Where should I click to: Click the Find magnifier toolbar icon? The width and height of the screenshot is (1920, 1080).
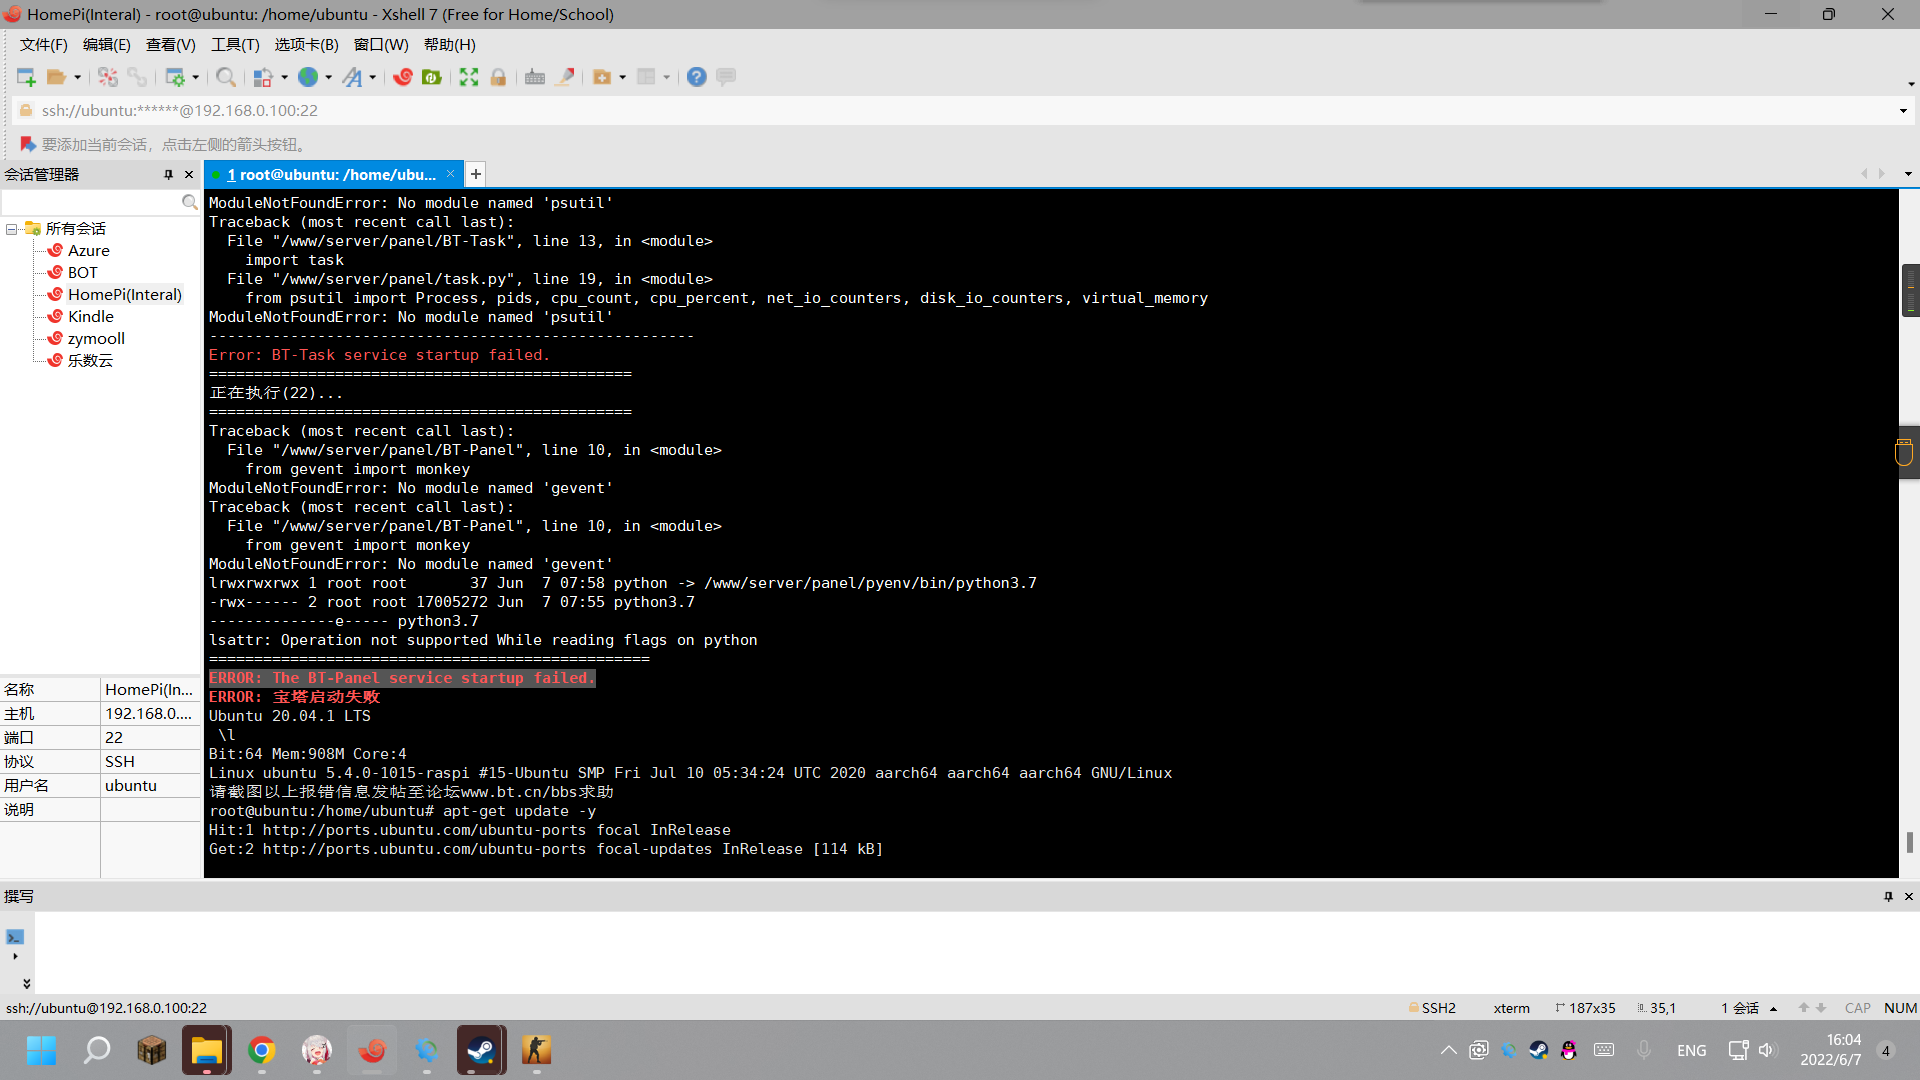pyautogui.click(x=226, y=77)
